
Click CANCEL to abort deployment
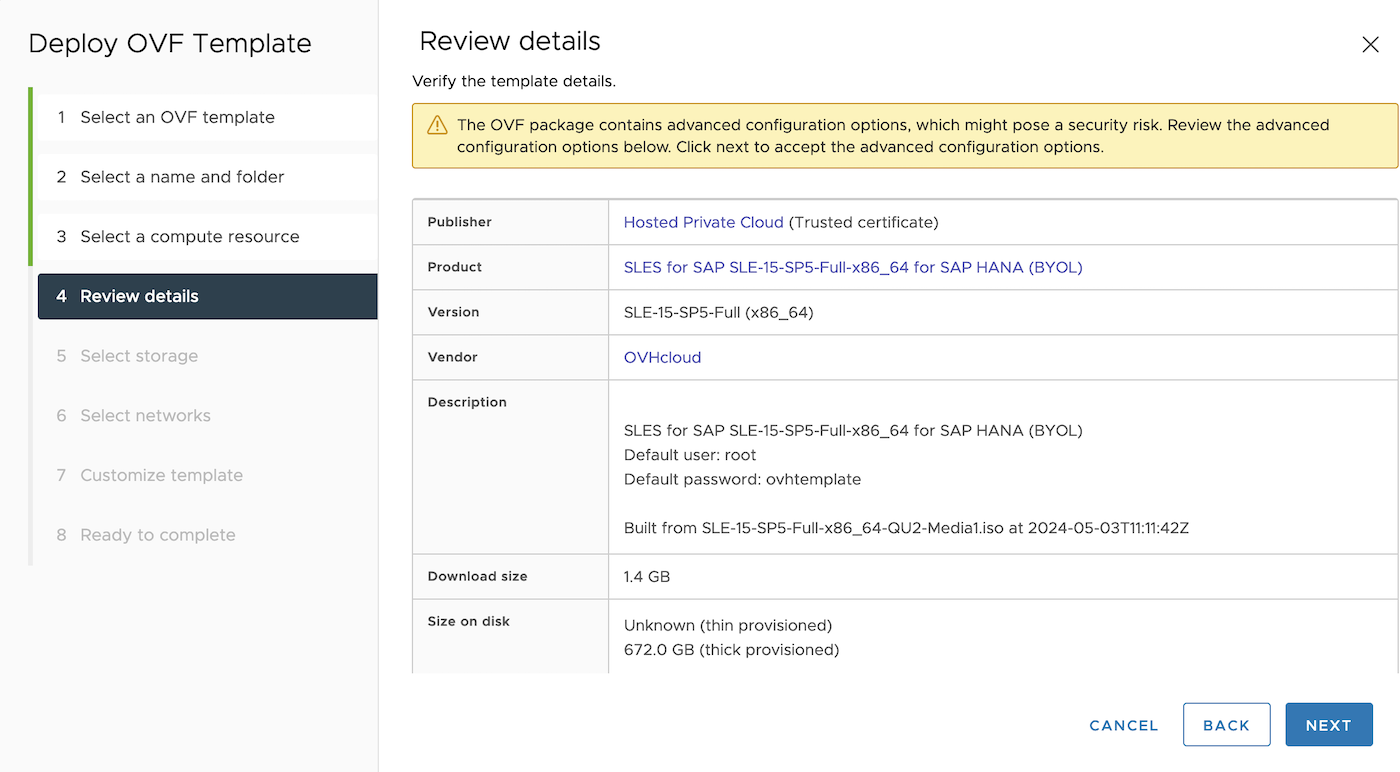coord(1123,724)
